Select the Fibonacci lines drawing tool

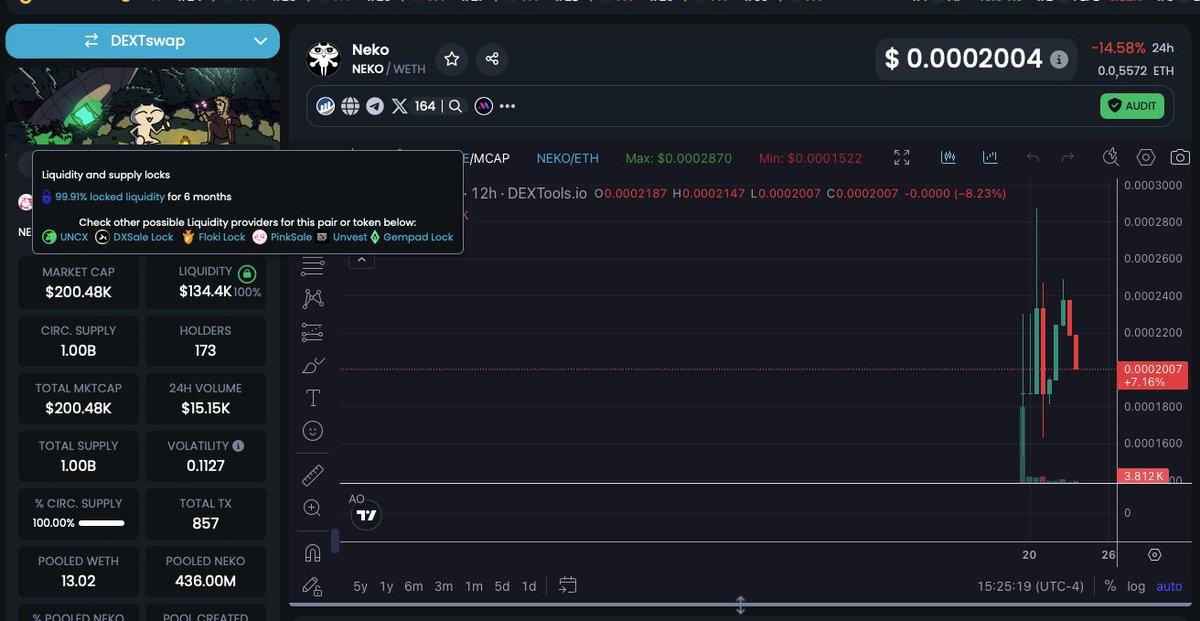[313, 266]
